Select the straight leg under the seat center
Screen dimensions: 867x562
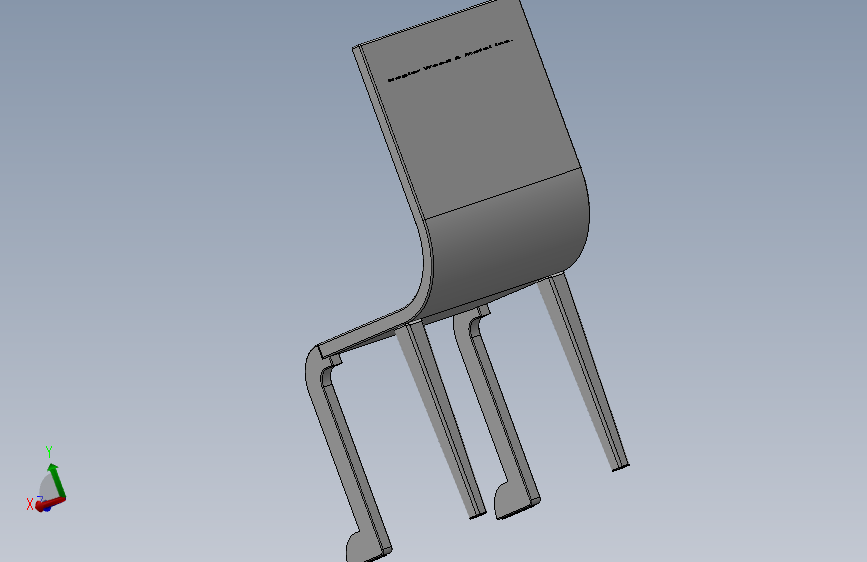(441, 419)
